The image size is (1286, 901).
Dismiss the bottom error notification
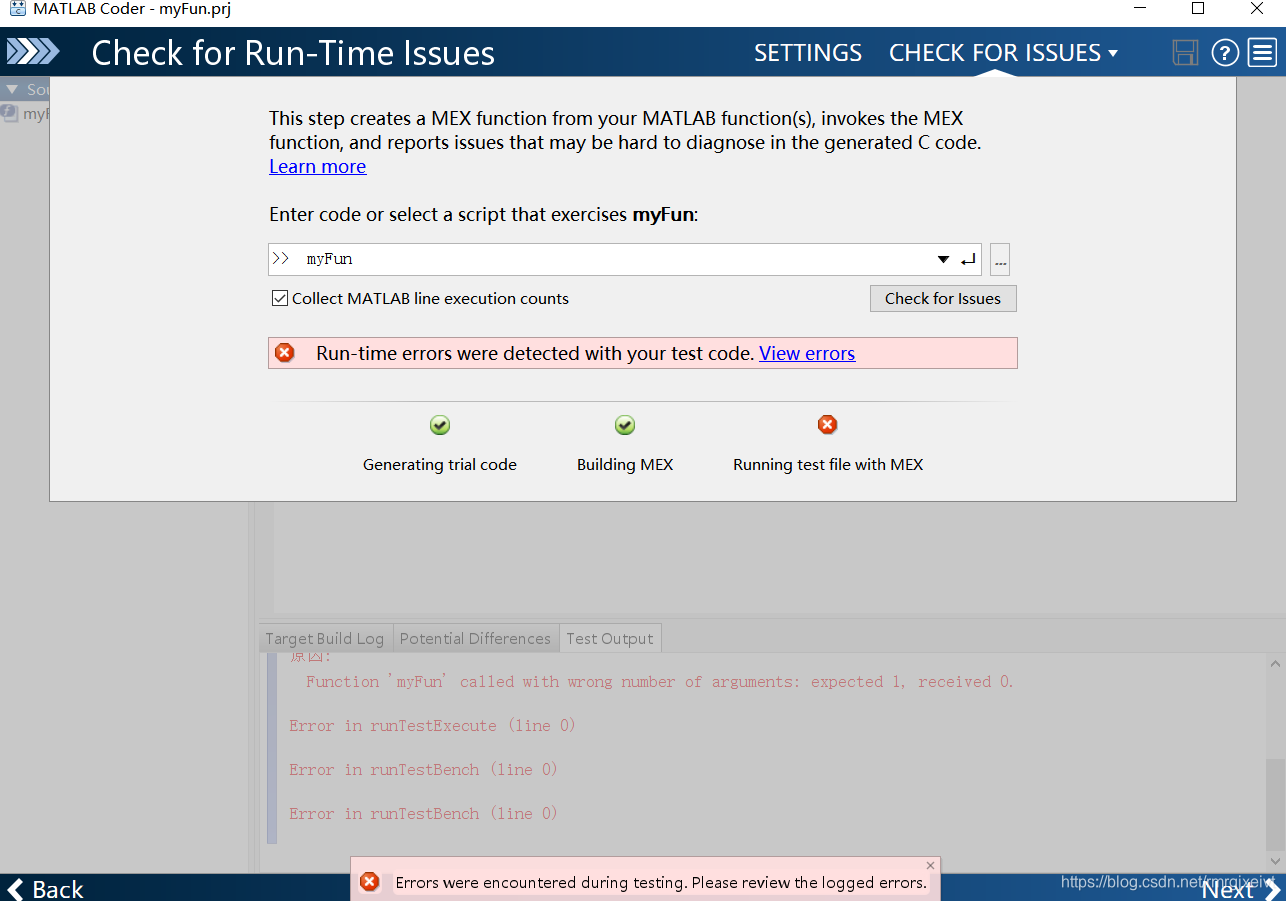coord(930,865)
